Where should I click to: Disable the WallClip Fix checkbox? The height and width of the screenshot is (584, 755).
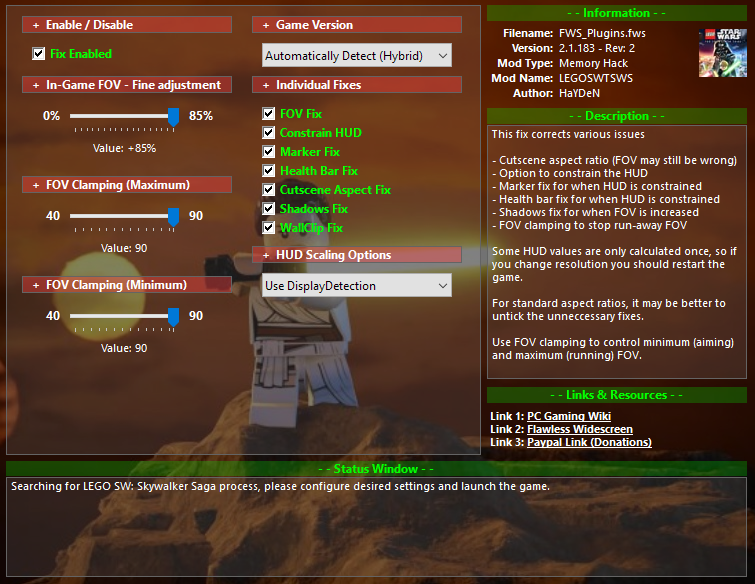(x=269, y=228)
